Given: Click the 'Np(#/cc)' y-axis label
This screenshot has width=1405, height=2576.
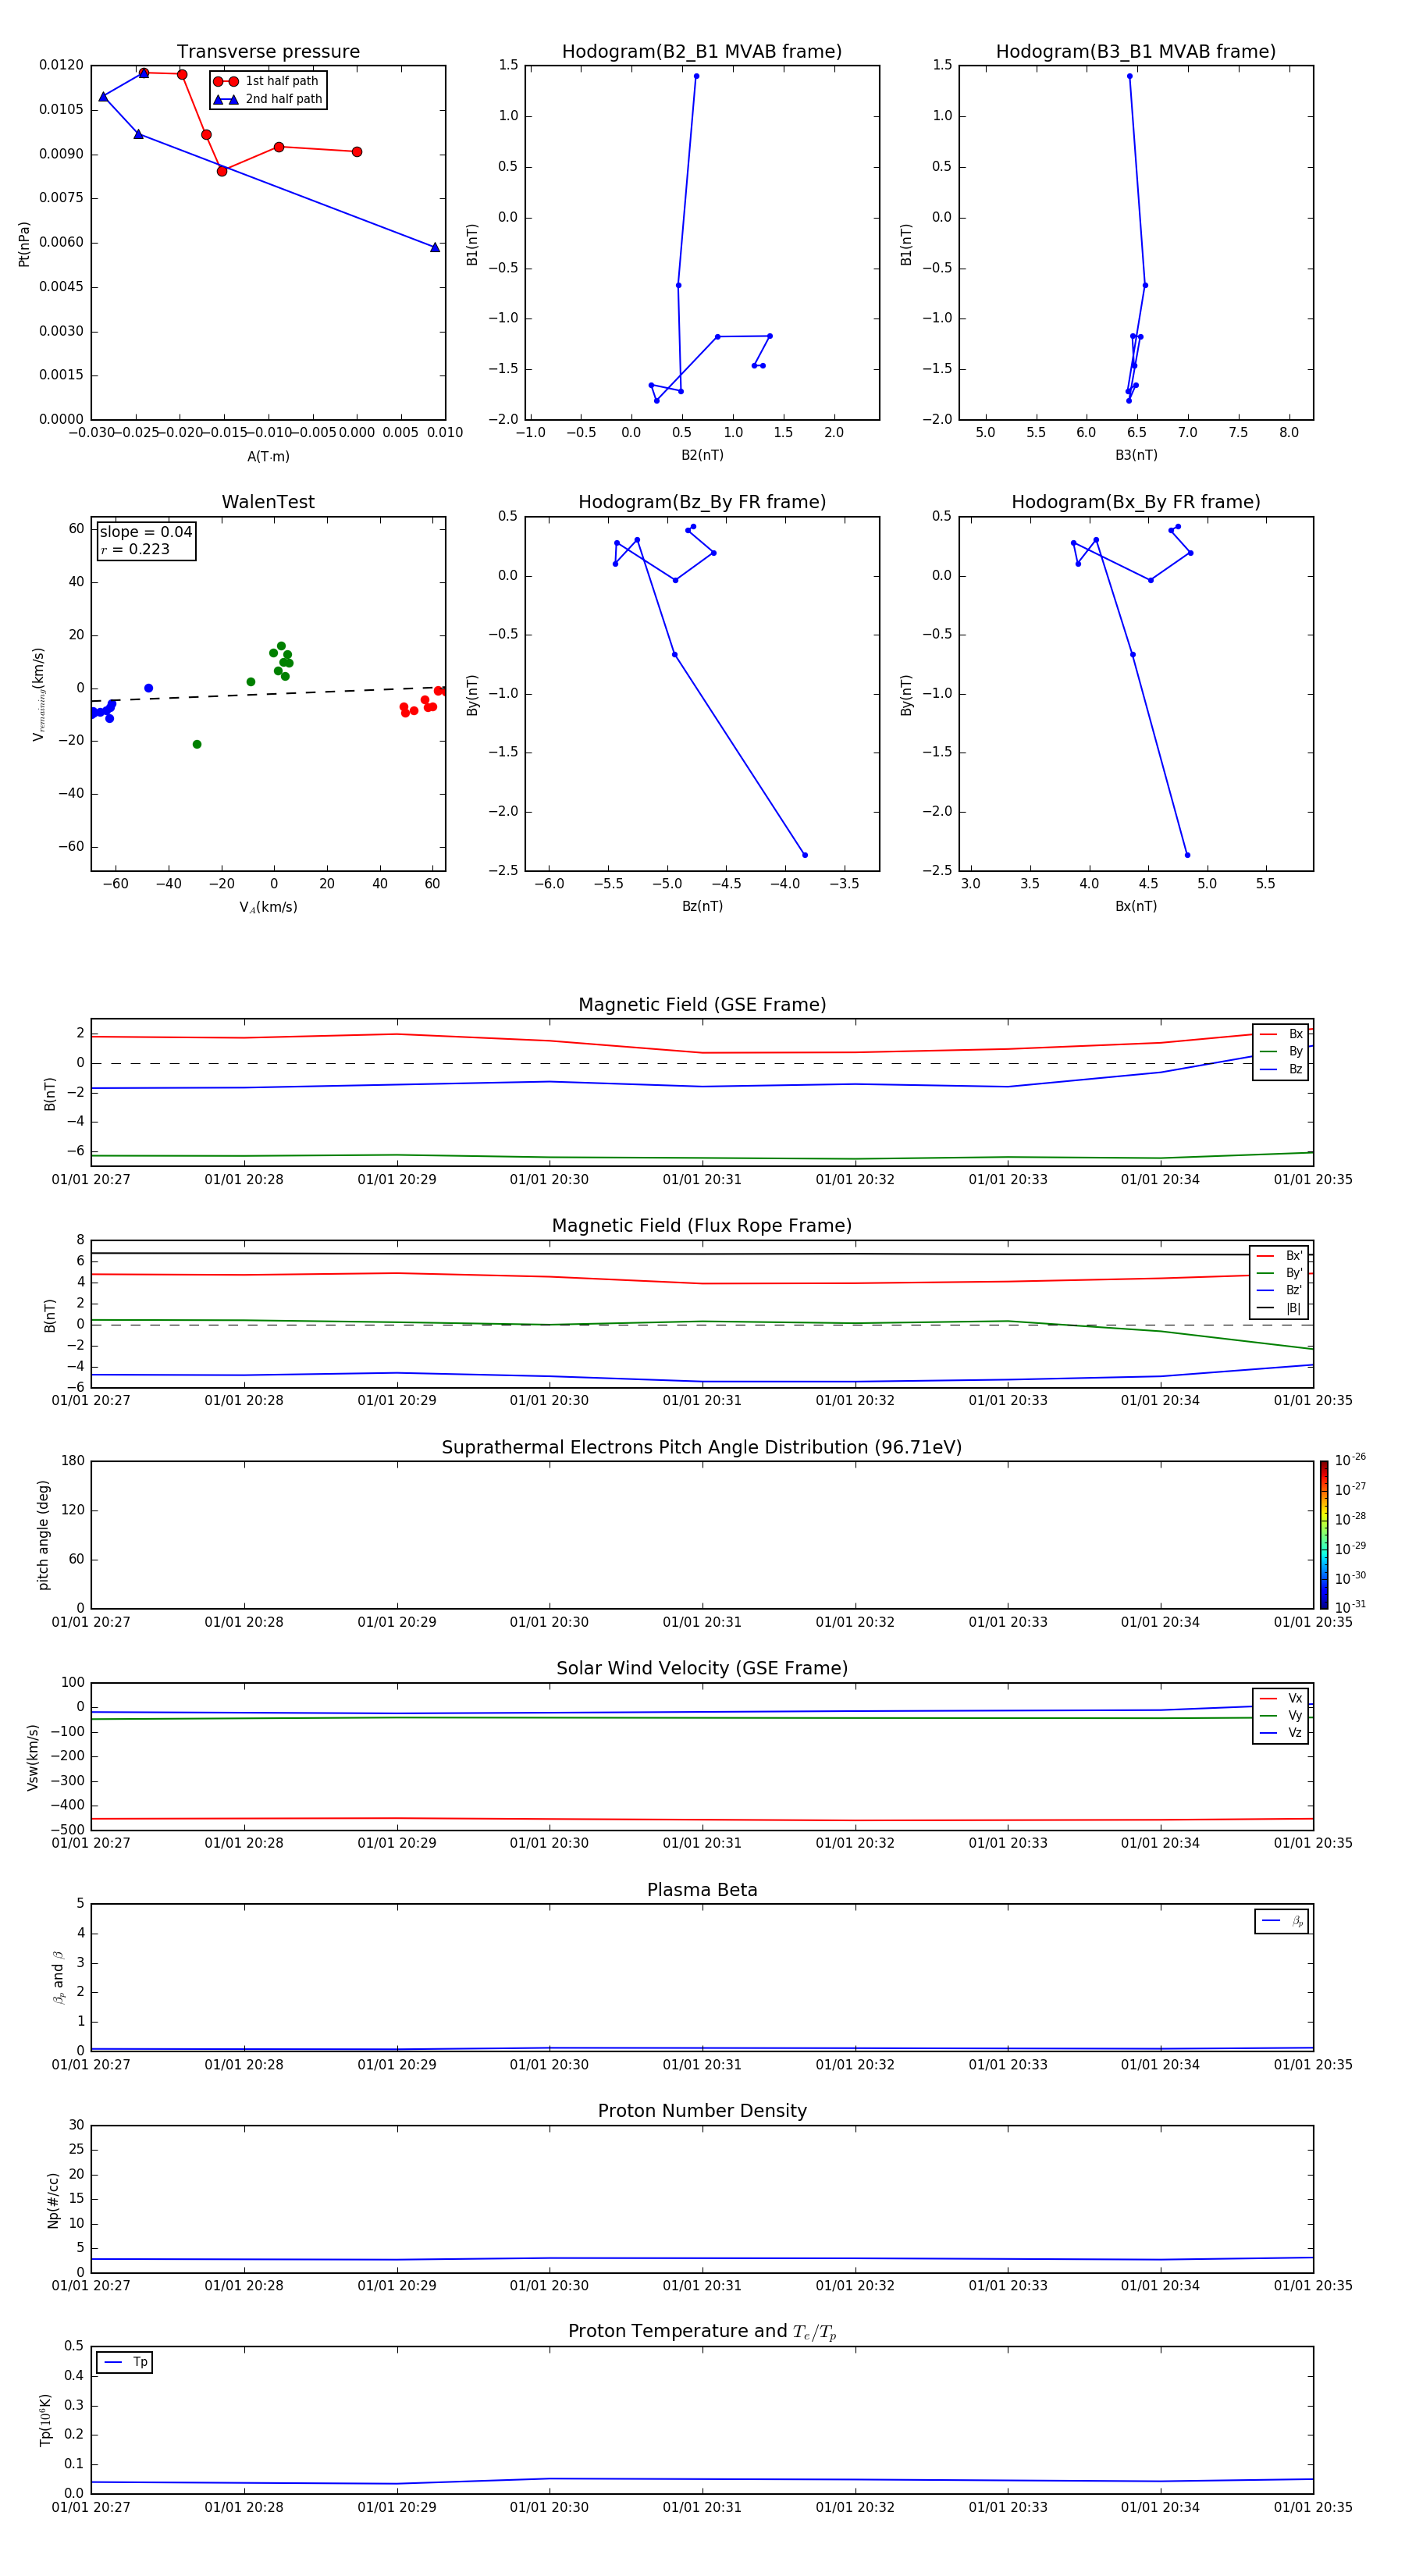Looking at the screenshot, I should pos(53,2199).
